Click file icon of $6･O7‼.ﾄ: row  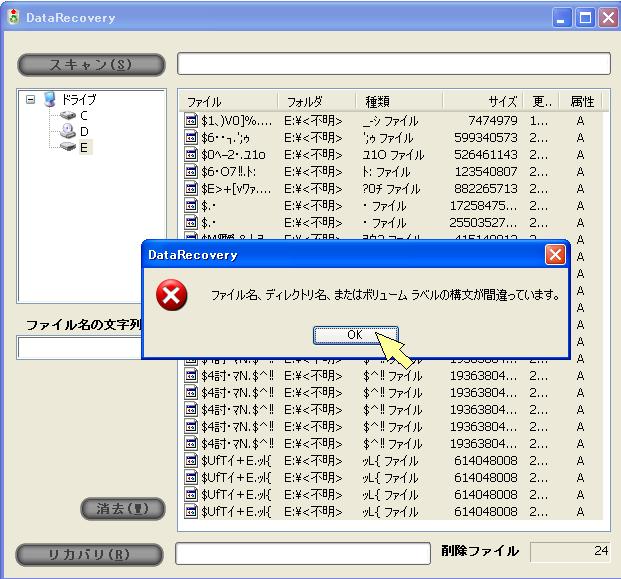point(191,171)
